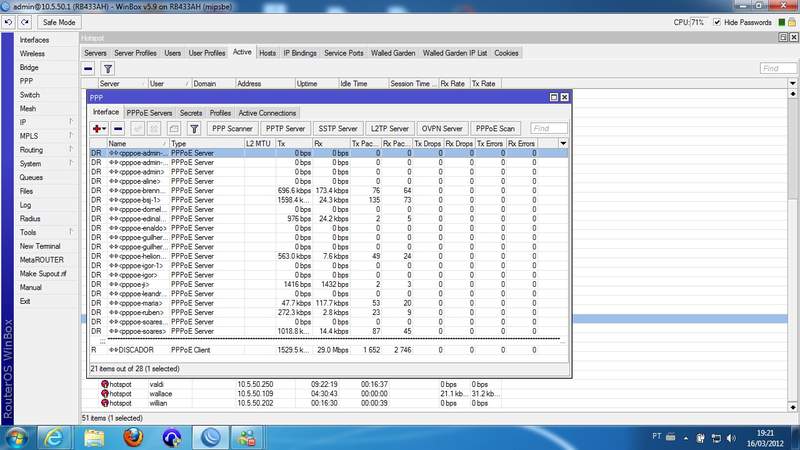The image size is (800, 450).
Task: Open the filter funnel in PPP toolbar
Action: (194, 129)
